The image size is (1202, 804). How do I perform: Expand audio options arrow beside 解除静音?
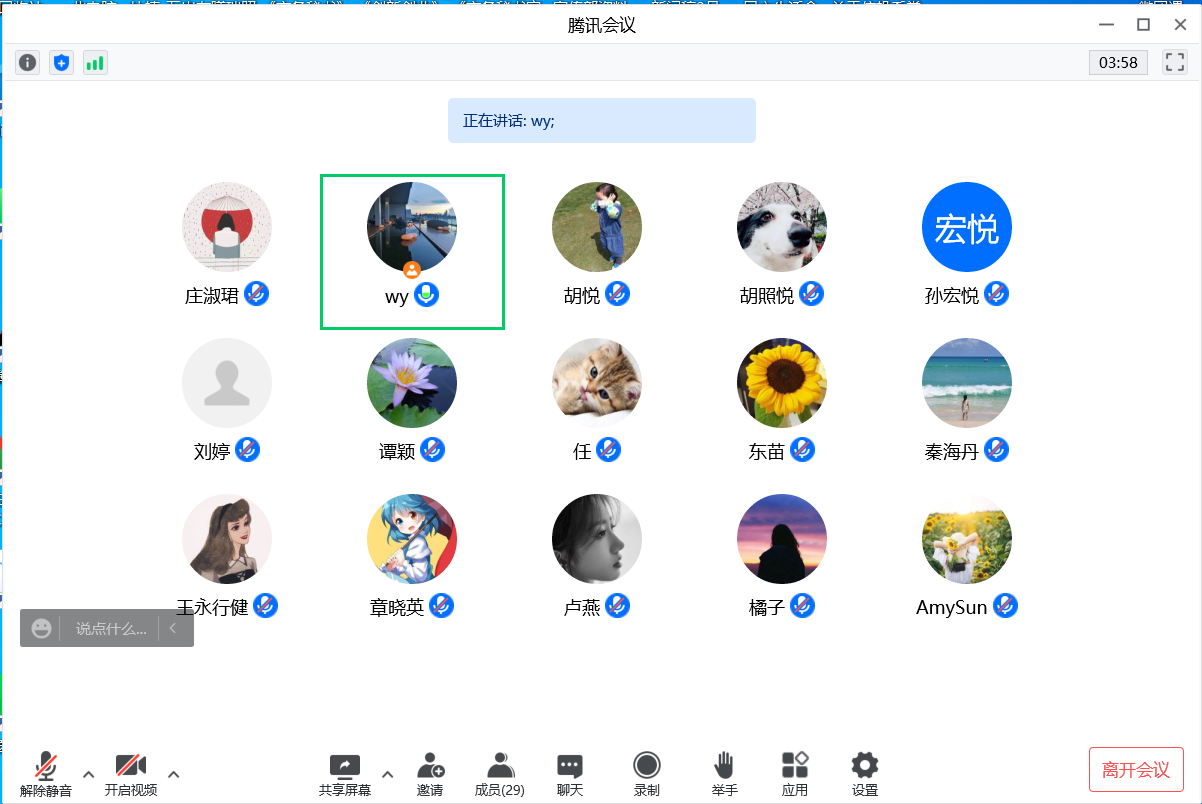pyautogui.click(x=88, y=773)
